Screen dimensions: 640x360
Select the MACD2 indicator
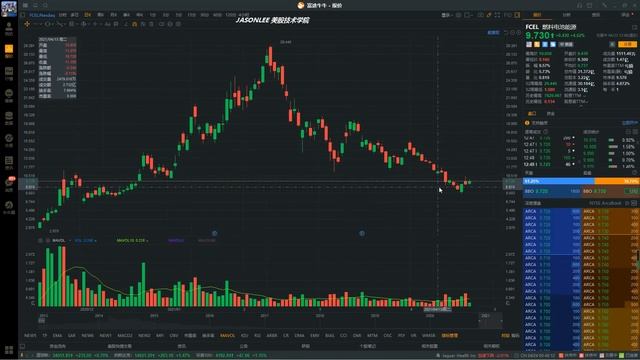tap(125, 336)
